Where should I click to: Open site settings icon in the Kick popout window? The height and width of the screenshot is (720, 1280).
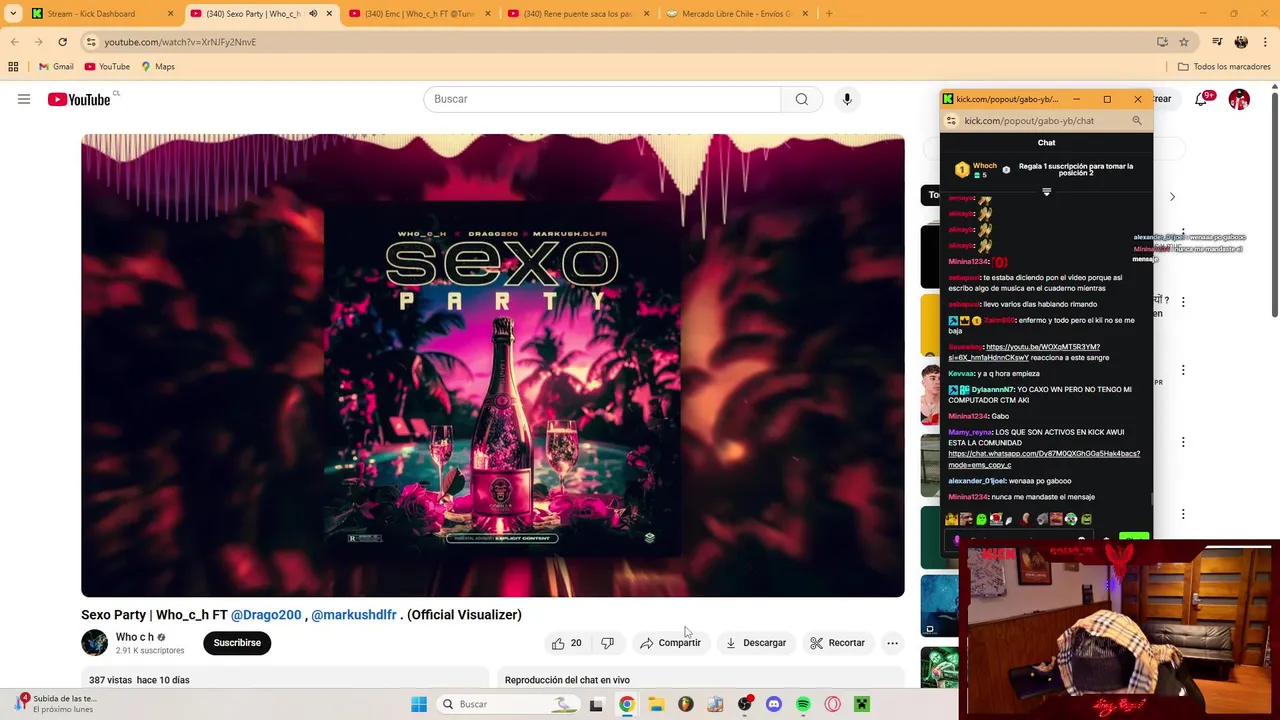point(951,121)
